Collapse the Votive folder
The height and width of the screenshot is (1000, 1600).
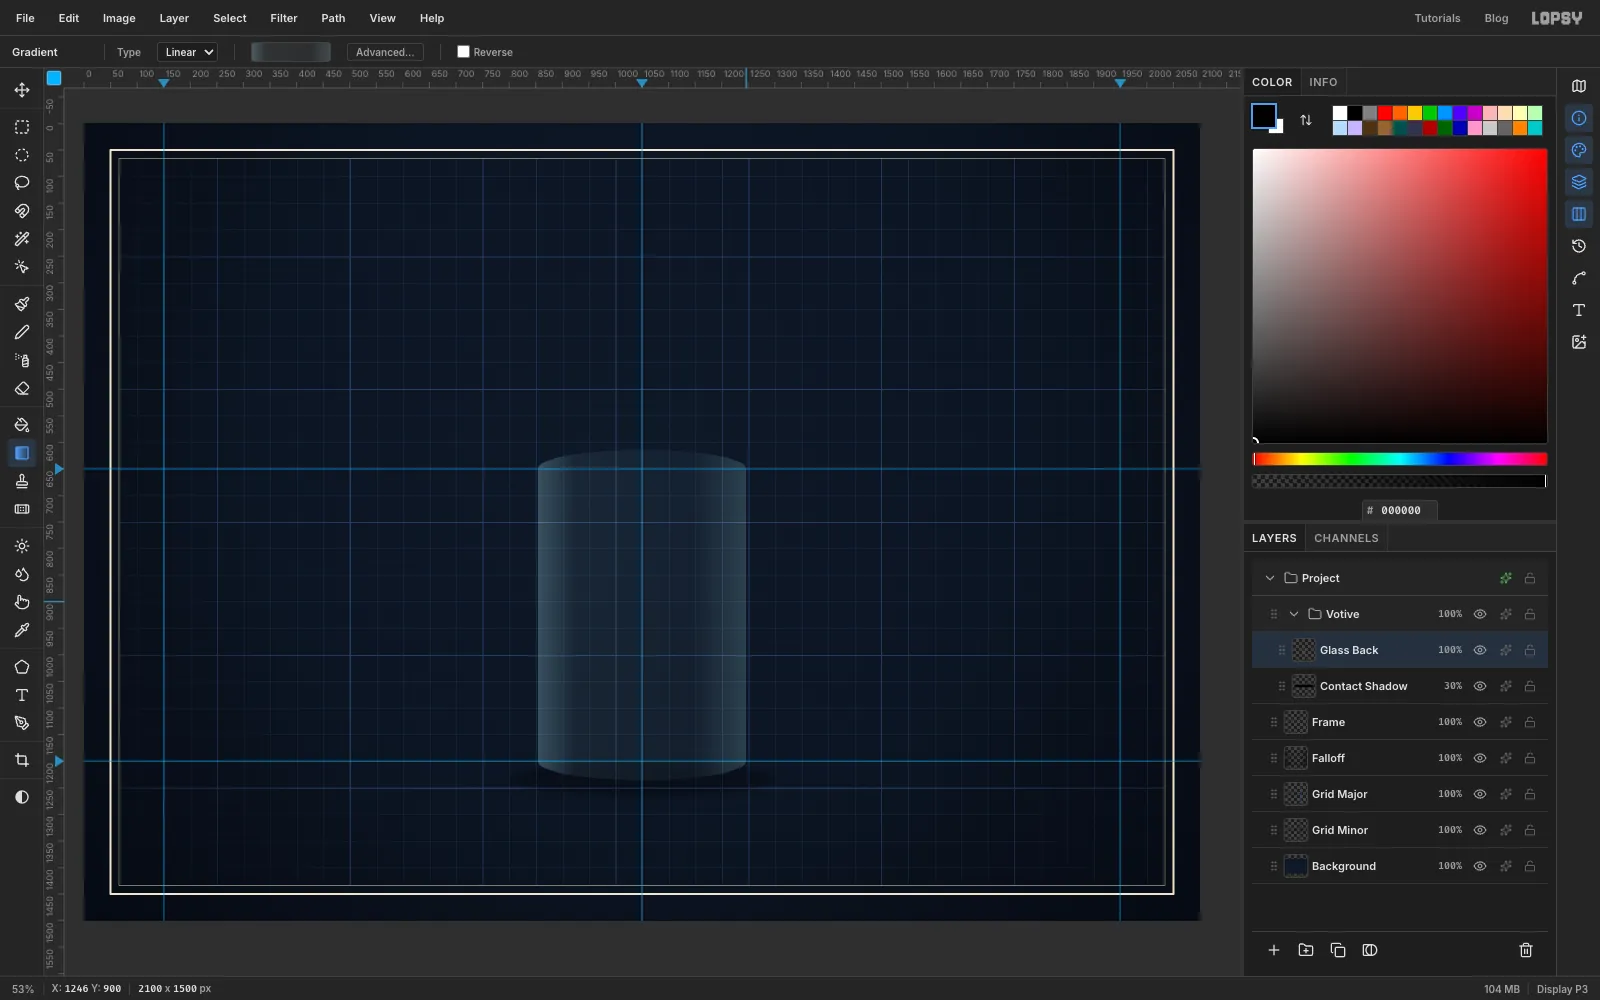[x=1294, y=614]
